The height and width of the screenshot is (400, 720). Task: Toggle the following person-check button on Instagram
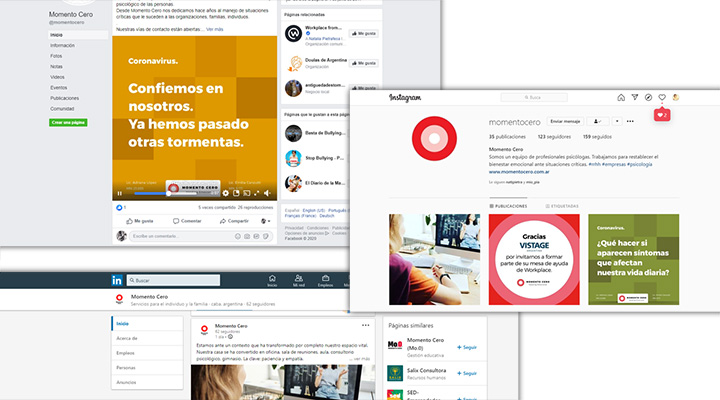pos(597,121)
